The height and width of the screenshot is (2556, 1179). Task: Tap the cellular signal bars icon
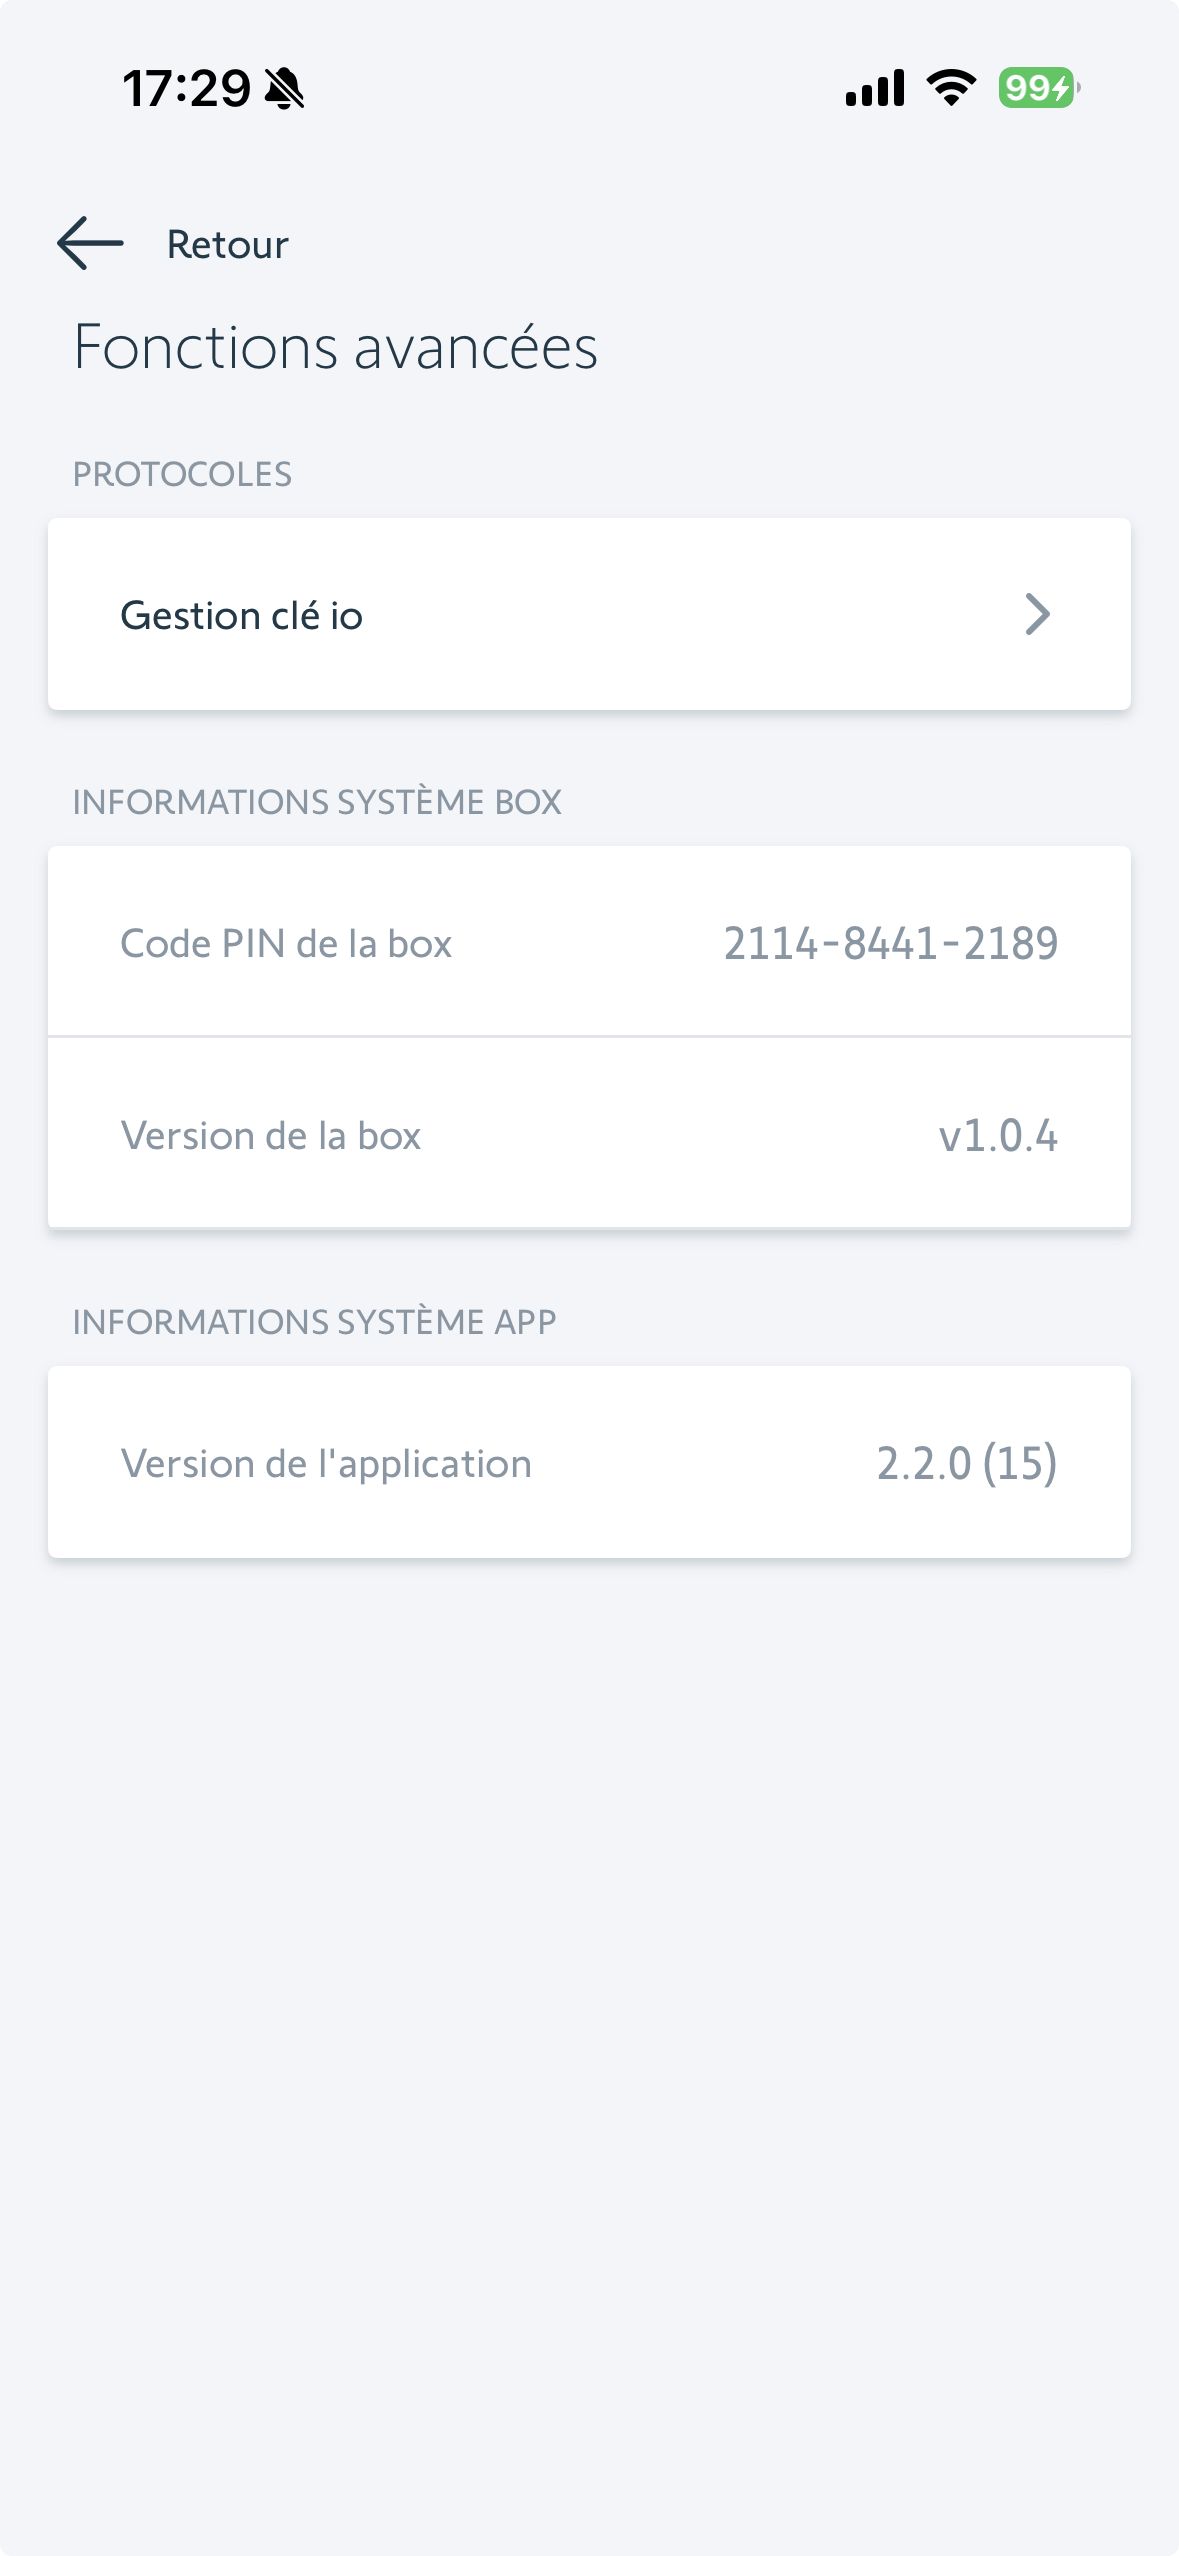[x=875, y=88]
